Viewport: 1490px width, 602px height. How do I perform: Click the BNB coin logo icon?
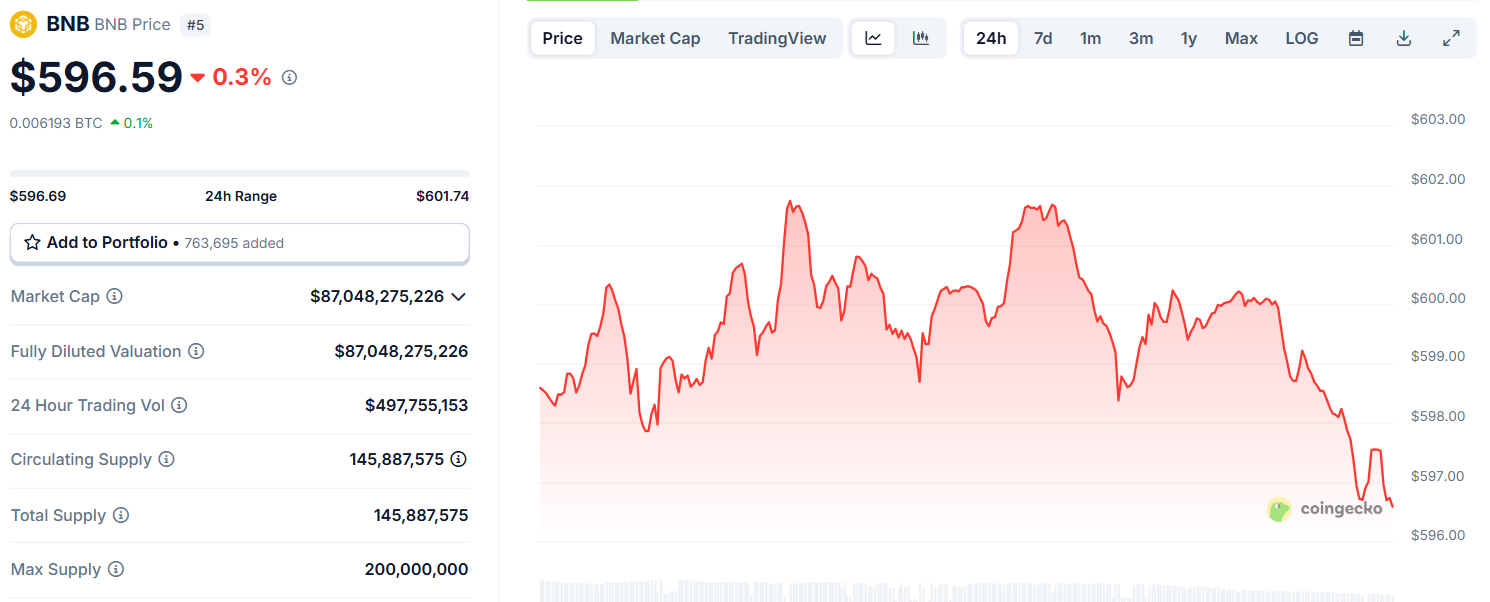pyautogui.click(x=23, y=24)
